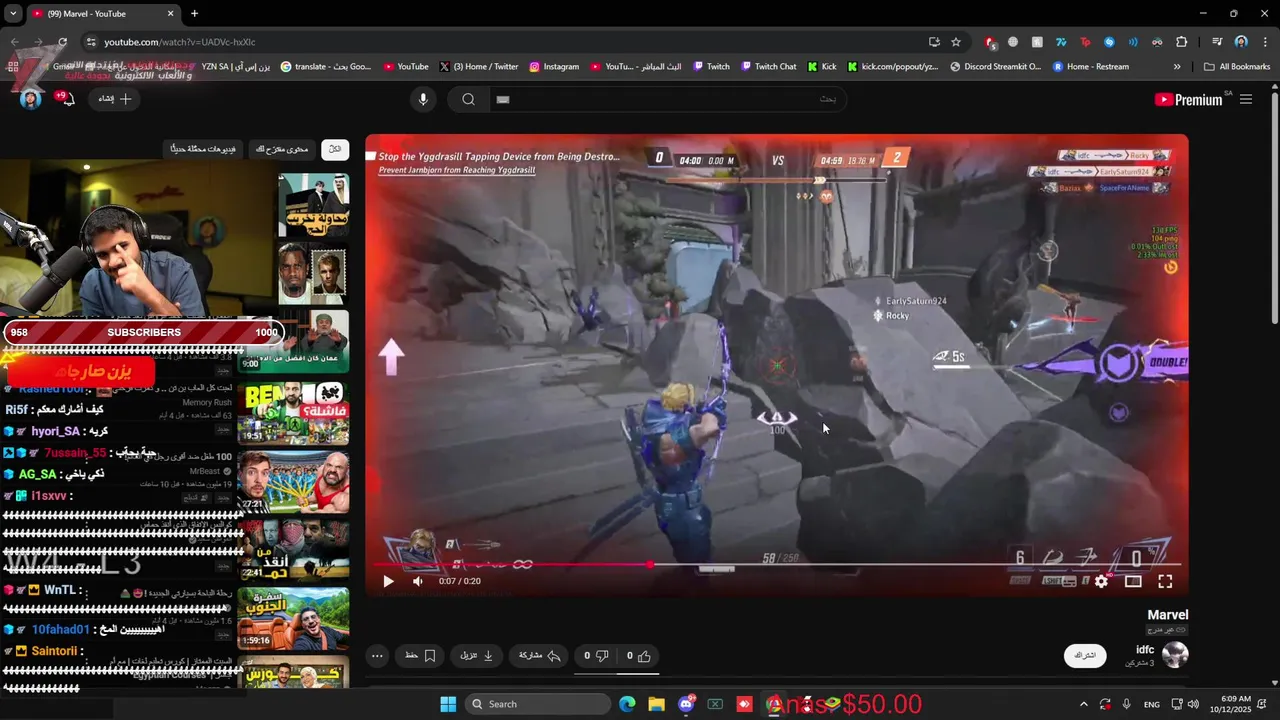Image resolution: width=1280 pixels, height=720 pixels.
Task: Select the all (الكل) filter chip
Action: [335, 149]
